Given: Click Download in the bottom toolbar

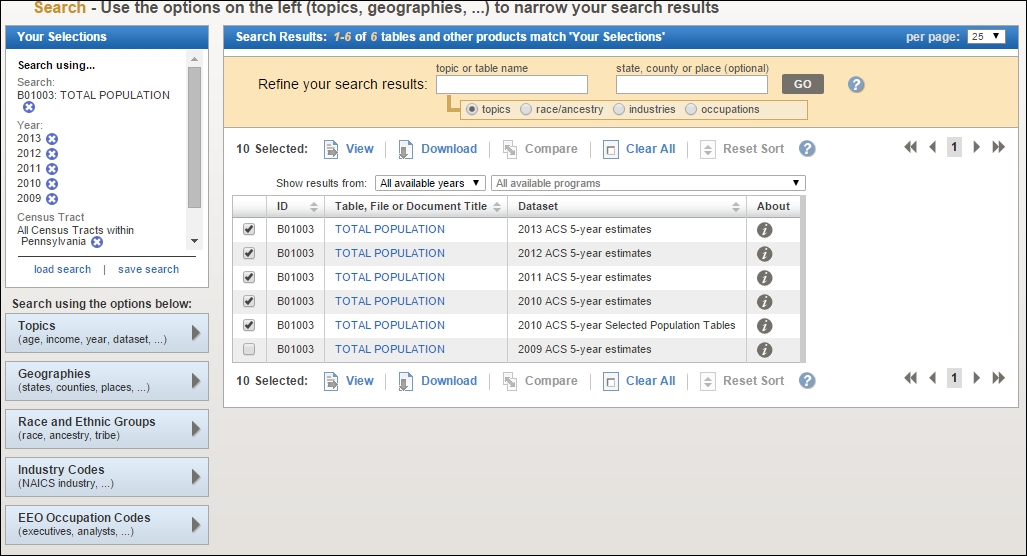Looking at the screenshot, I should (438, 381).
